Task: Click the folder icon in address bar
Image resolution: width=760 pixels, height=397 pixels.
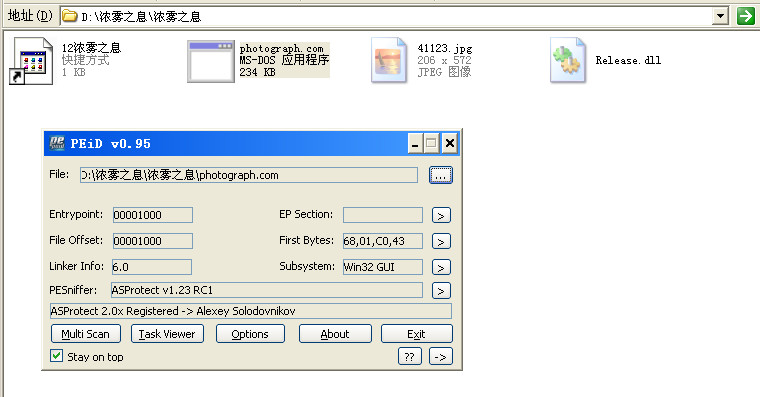Action: (x=70, y=16)
